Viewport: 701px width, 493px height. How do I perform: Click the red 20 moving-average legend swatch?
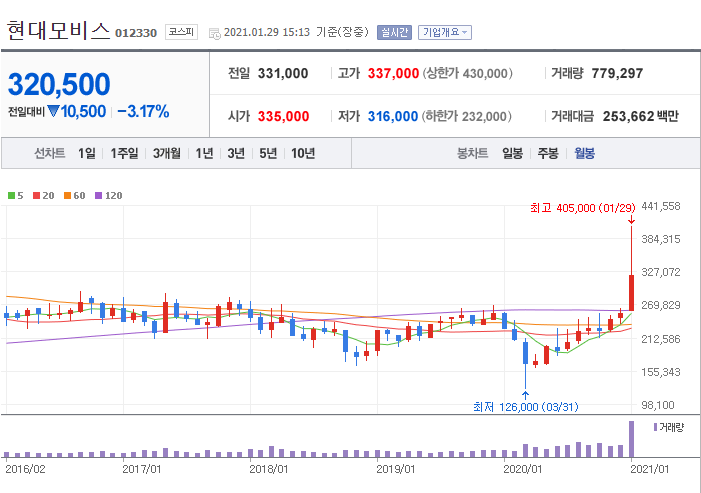pos(37,195)
